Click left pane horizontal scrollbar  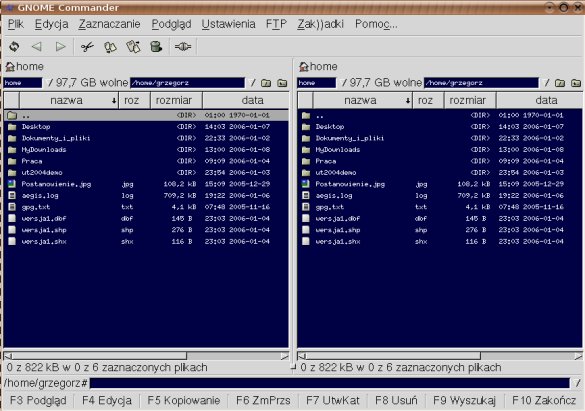pyautogui.click(x=146, y=356)
